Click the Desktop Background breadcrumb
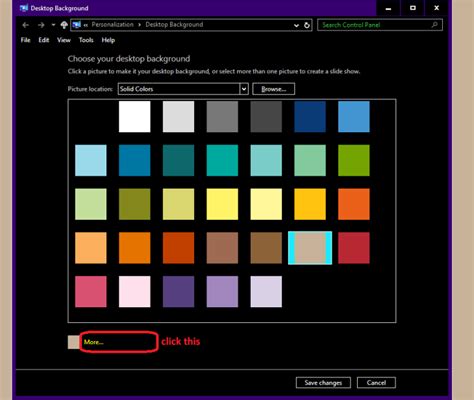 174,25
